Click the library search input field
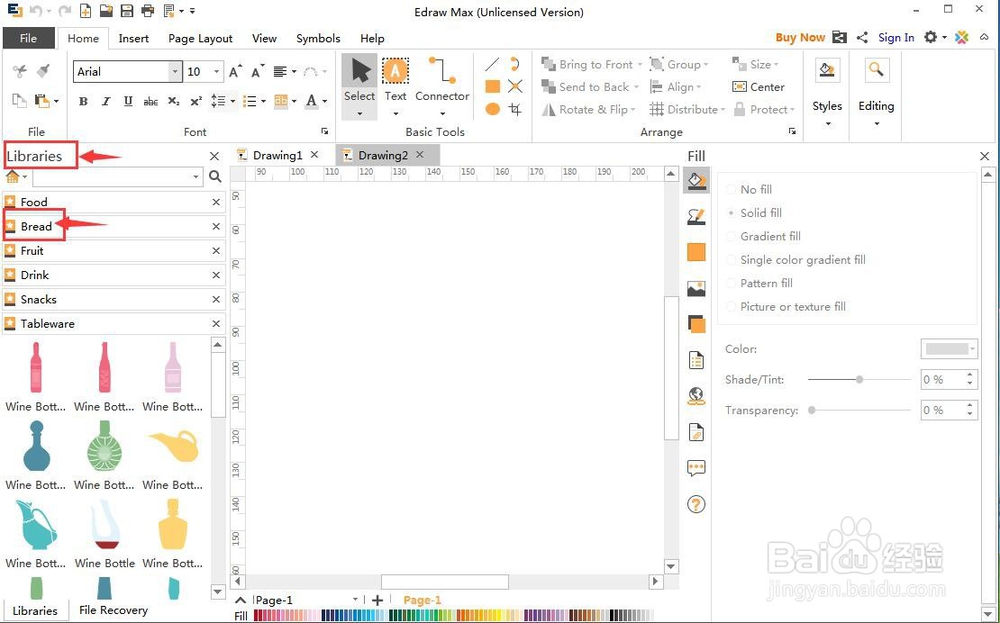The image size is (1000, 623). pyautogui.click(x=112, y=177)
